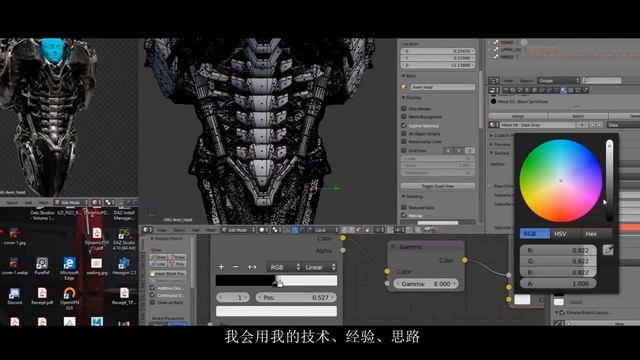Click Pos 0.527 field

point(296,298)
